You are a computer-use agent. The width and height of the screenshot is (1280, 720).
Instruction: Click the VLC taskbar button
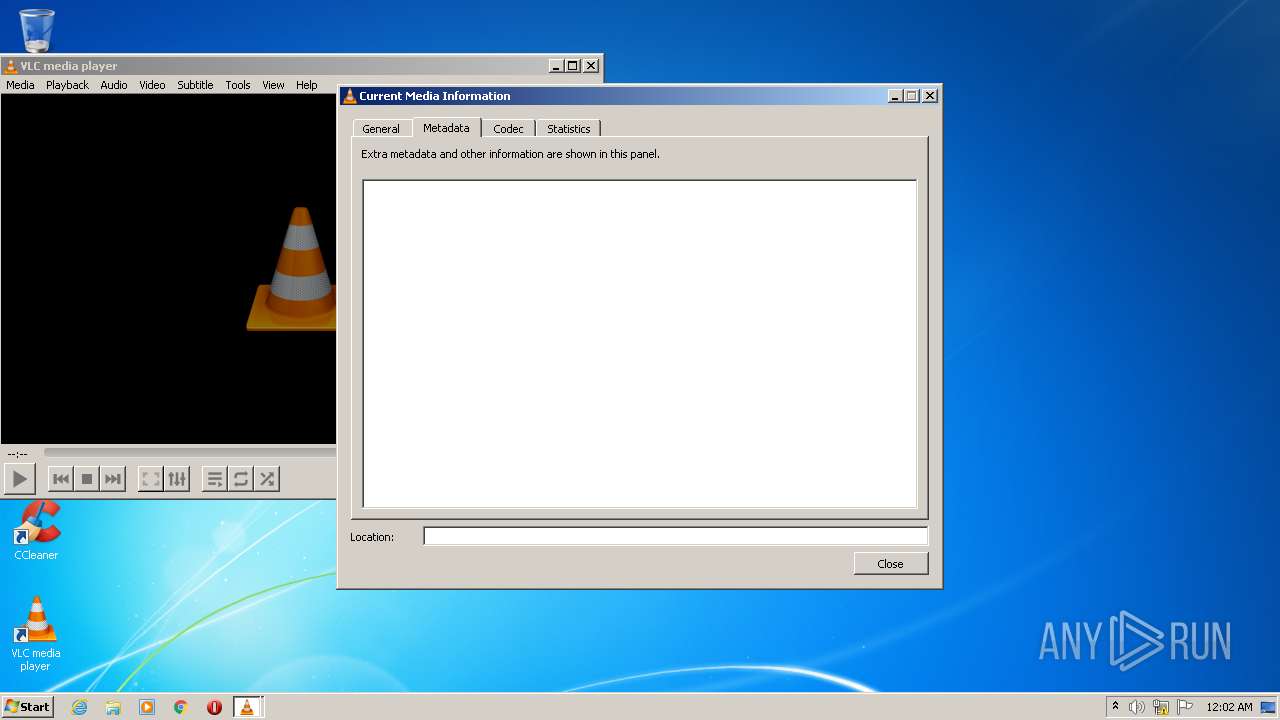click(x=247, y=707)
